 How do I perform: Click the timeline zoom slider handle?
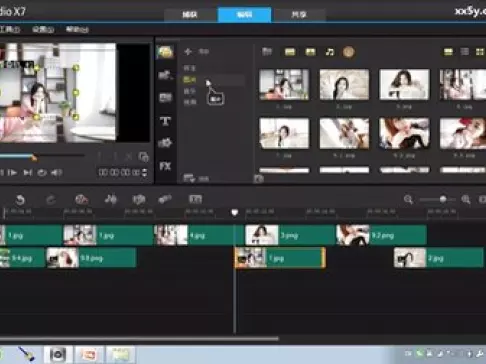point(443,199)
